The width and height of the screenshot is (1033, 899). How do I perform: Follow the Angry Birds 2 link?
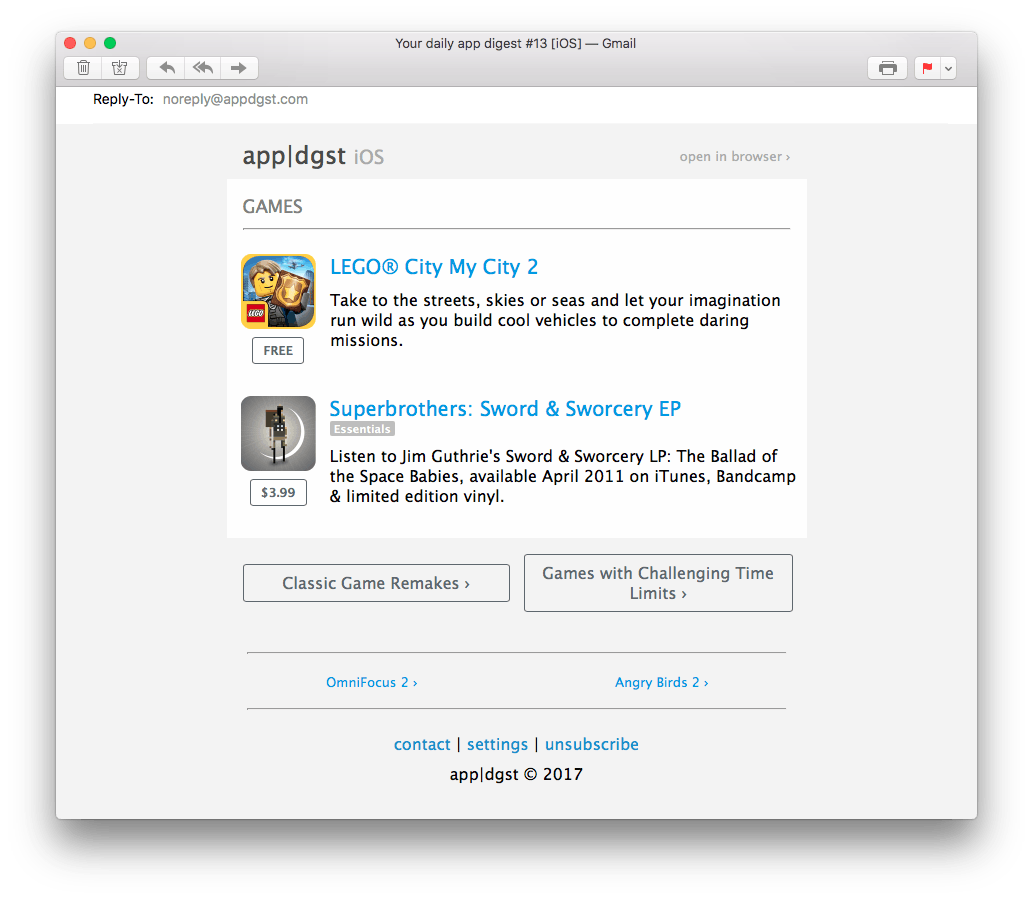coord(661,682)
